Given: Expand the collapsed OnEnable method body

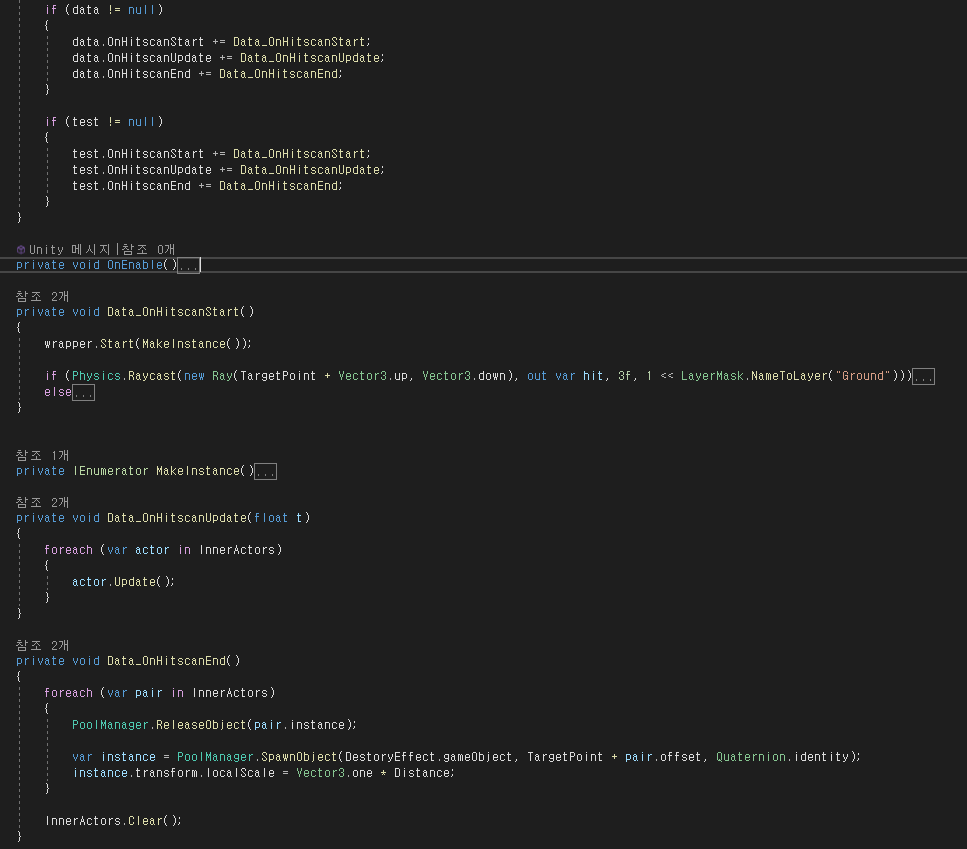Looking at the screenshot, I should [x=189, y=266].
